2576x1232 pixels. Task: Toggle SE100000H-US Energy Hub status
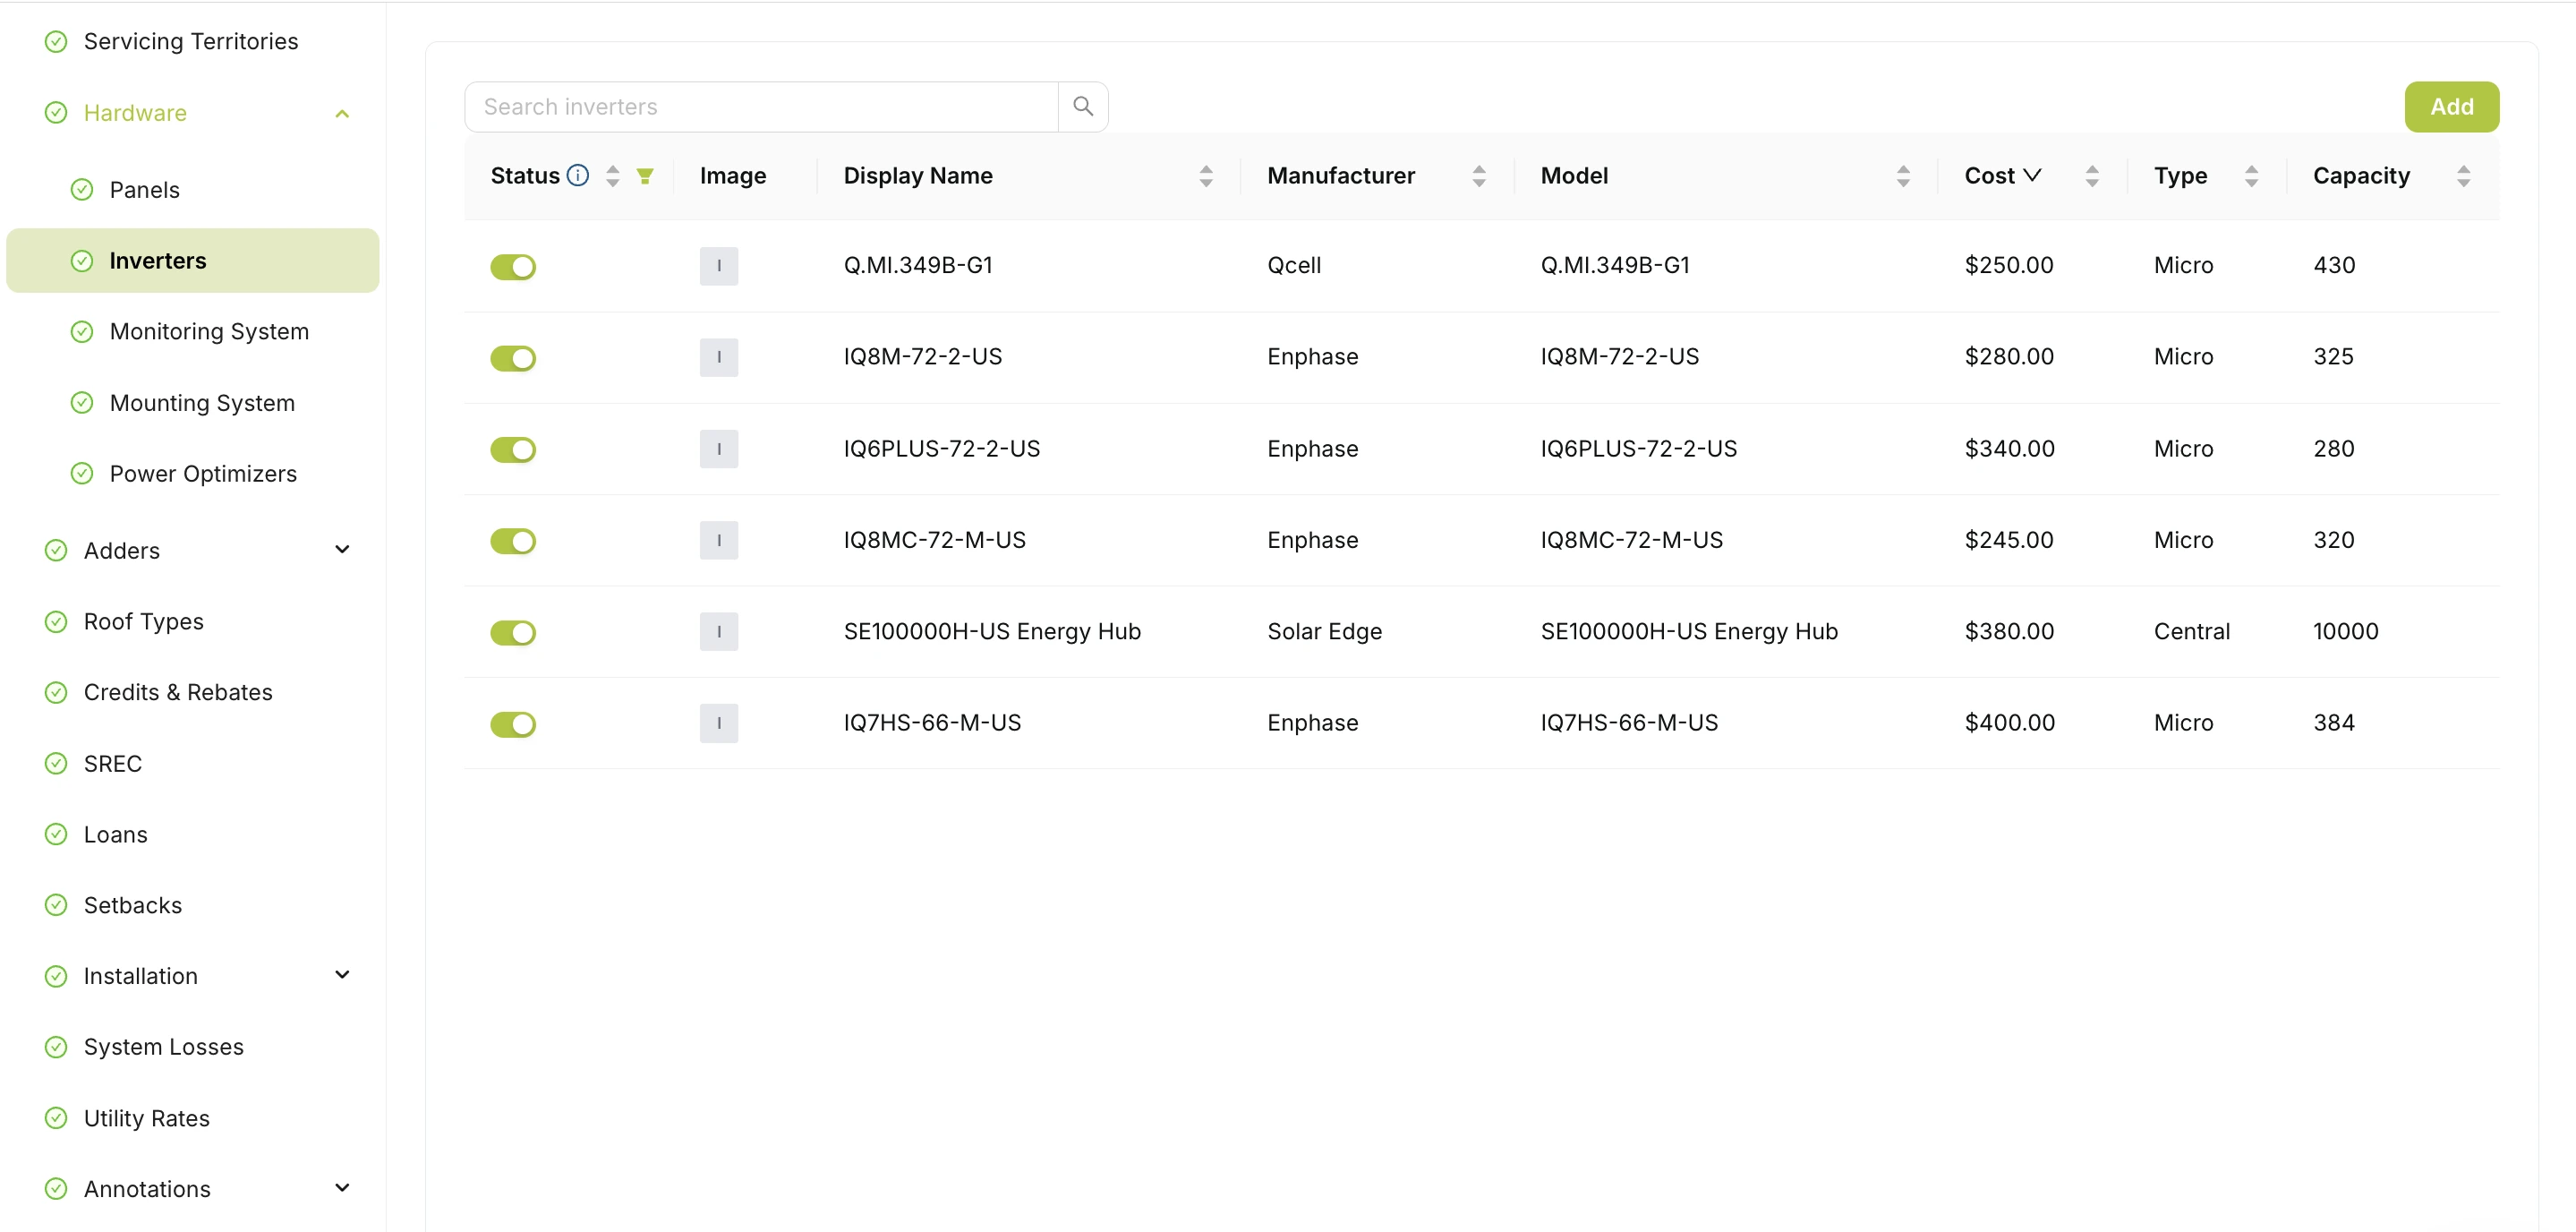click(x=513, y=633)
